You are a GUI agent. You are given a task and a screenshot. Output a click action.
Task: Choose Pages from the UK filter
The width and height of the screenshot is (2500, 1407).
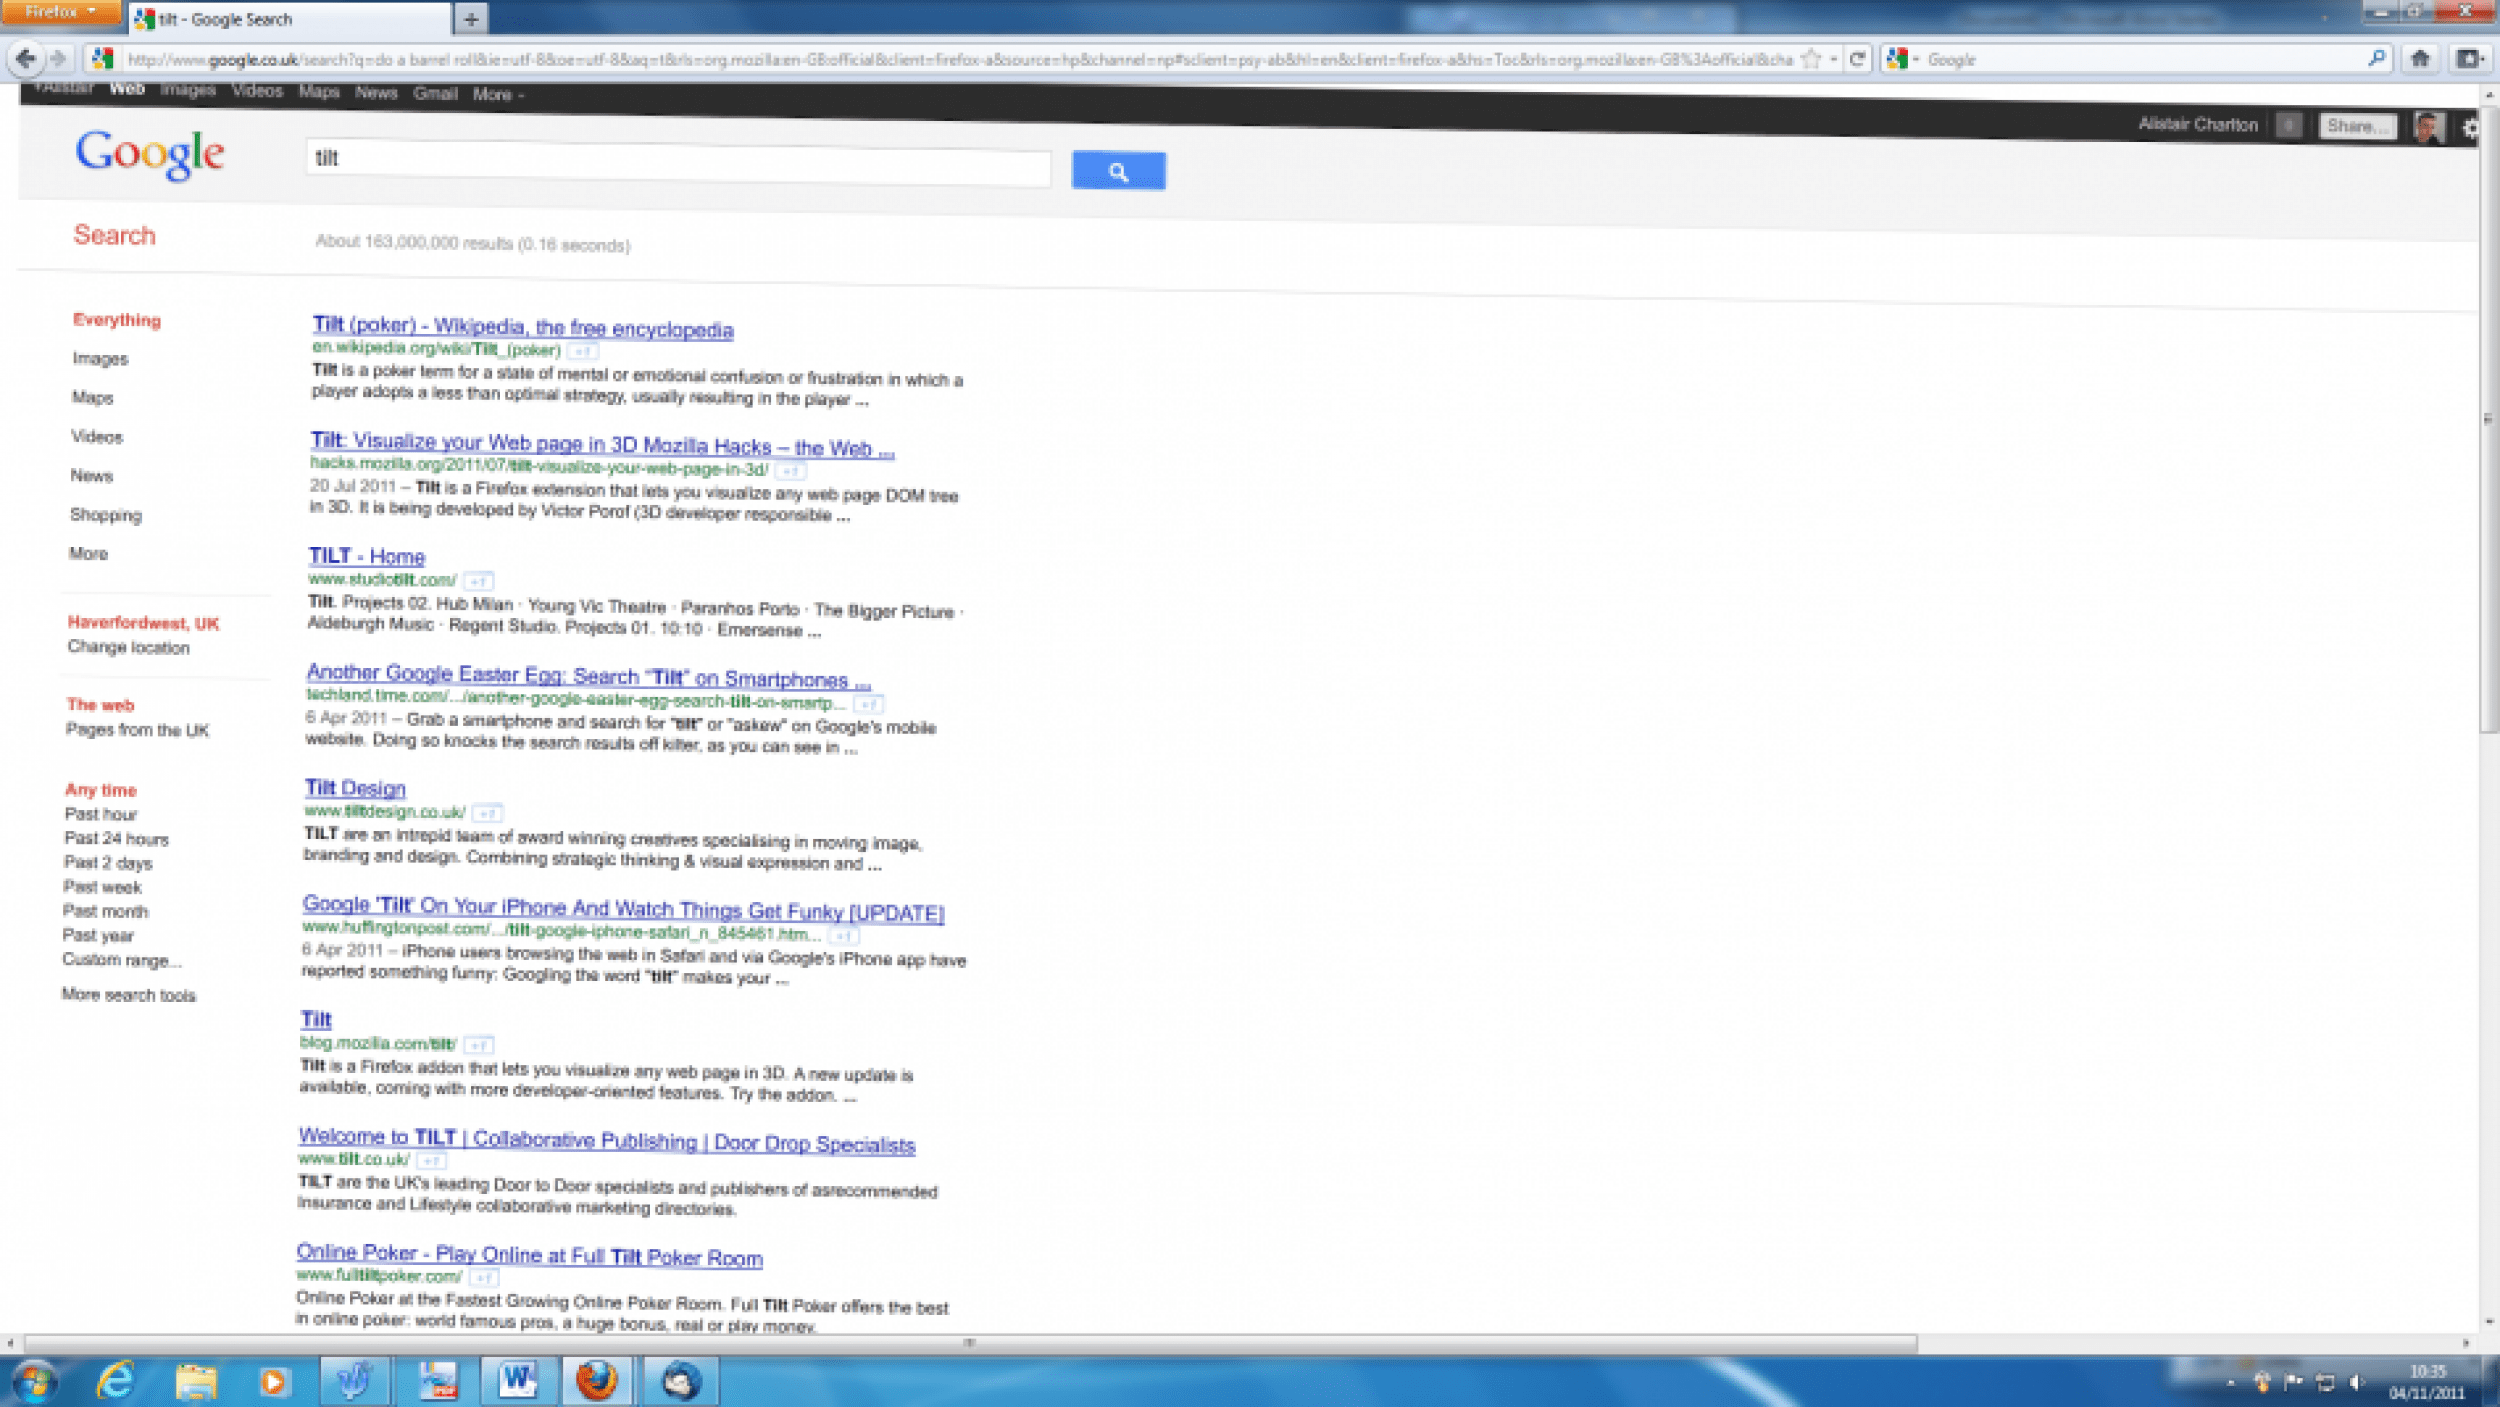tap(137, 730)
